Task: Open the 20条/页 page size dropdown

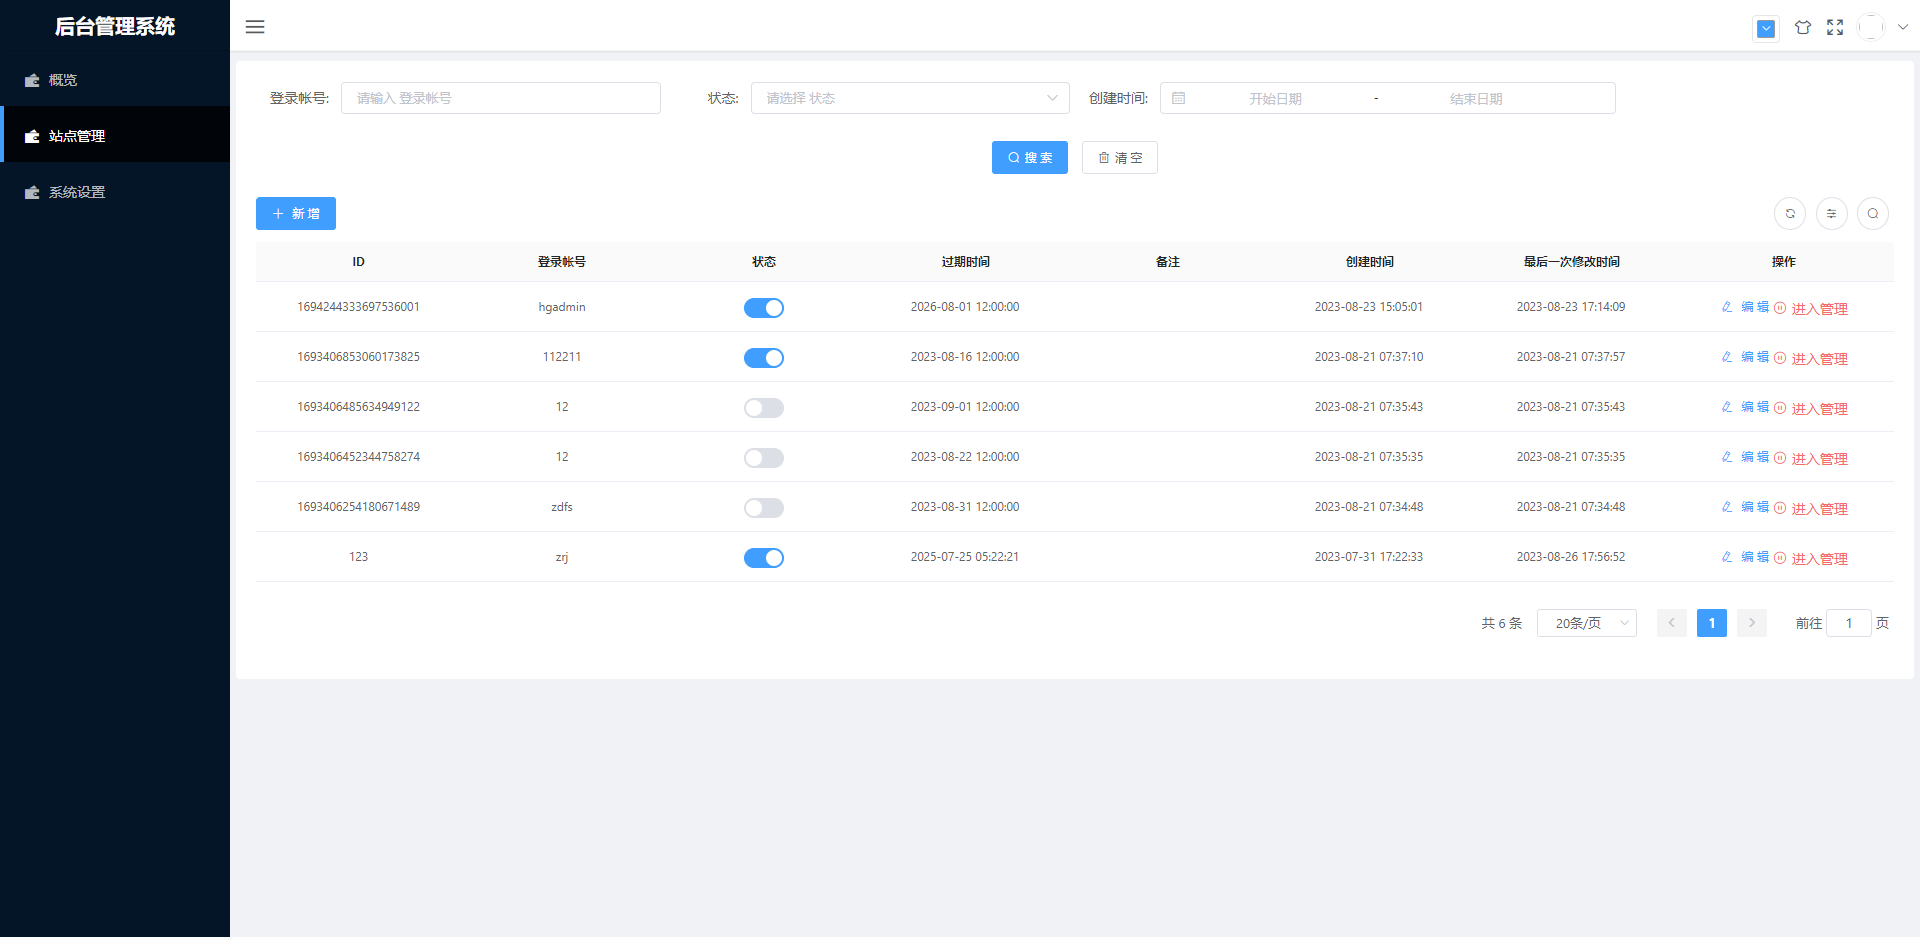Action: point(1586,623)
